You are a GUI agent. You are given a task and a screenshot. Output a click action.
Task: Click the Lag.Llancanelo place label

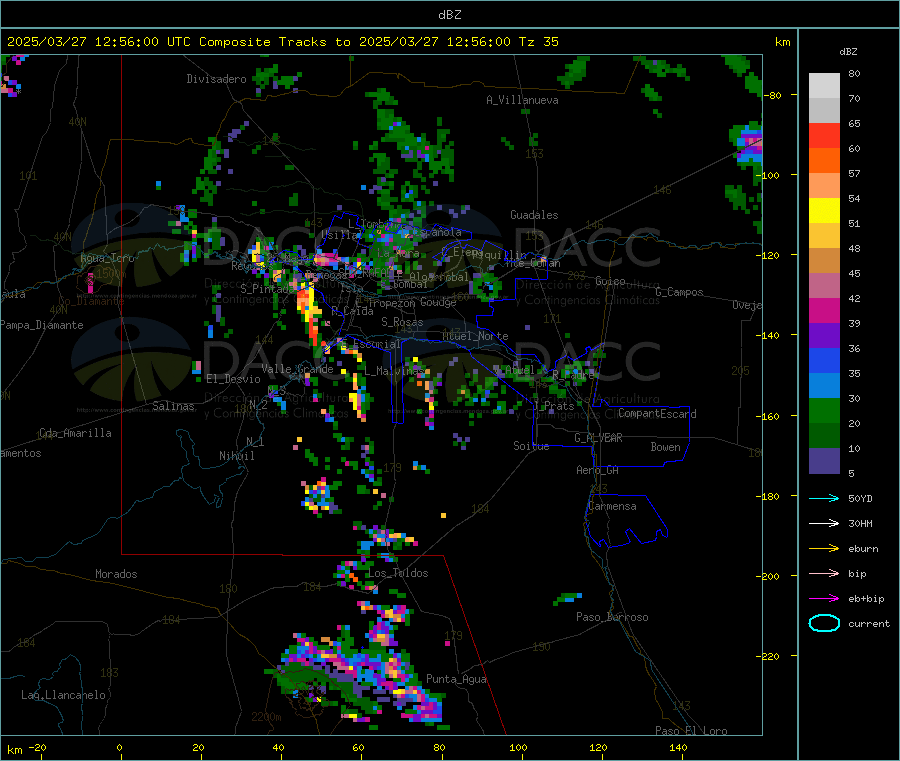coord(63,695)
